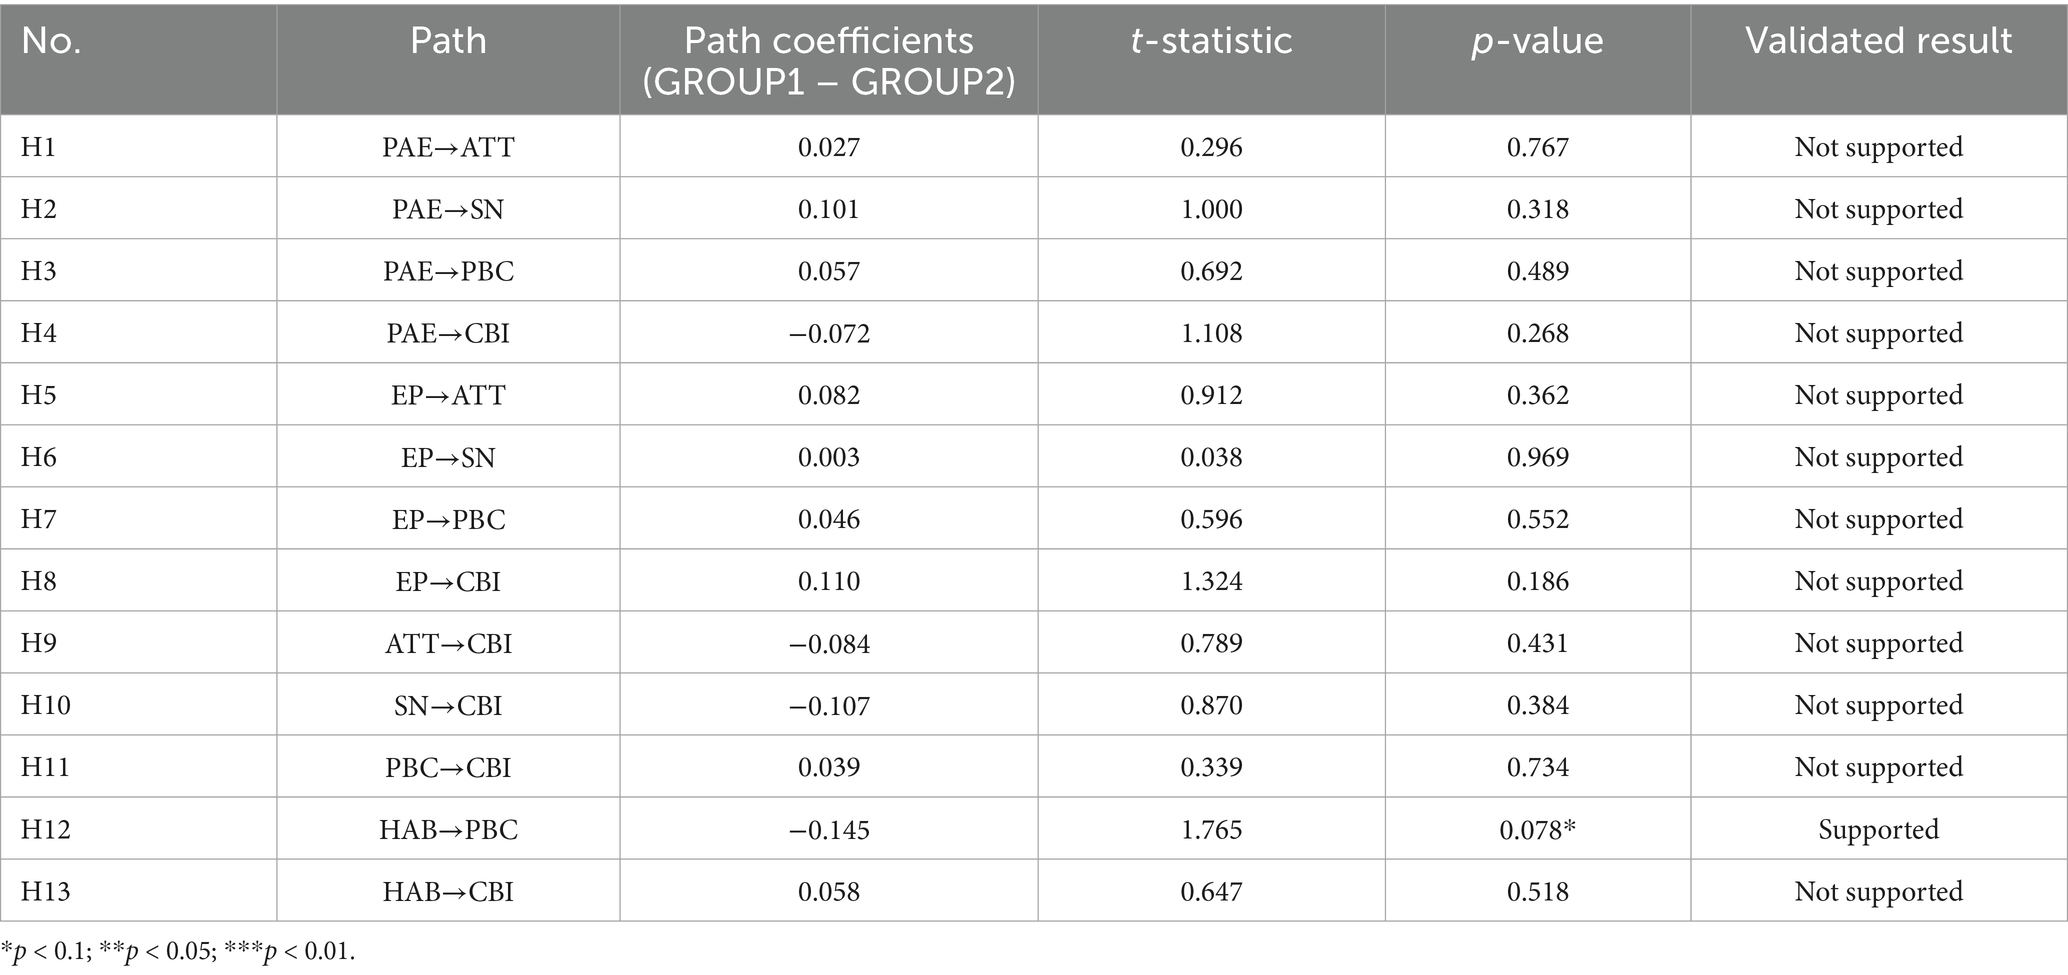Click the t-statistic value 1.765

[x=1211, y=829]
